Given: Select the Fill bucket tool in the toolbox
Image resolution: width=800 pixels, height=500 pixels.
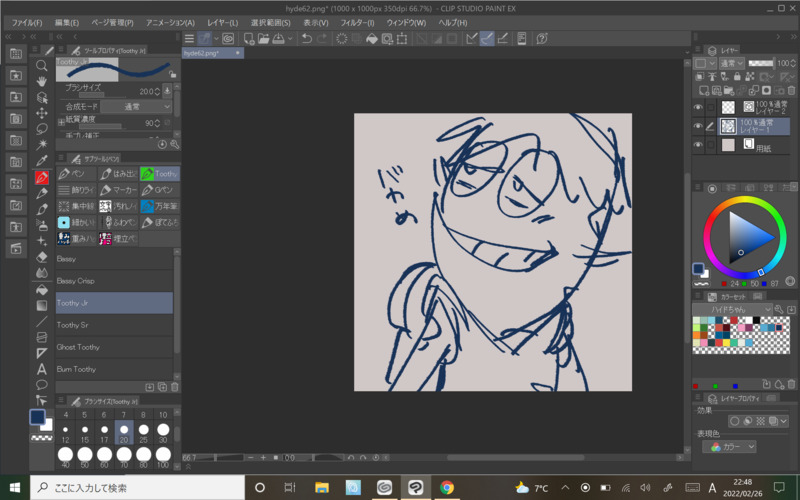Looking at the screenshot, I should pos(42,289).
